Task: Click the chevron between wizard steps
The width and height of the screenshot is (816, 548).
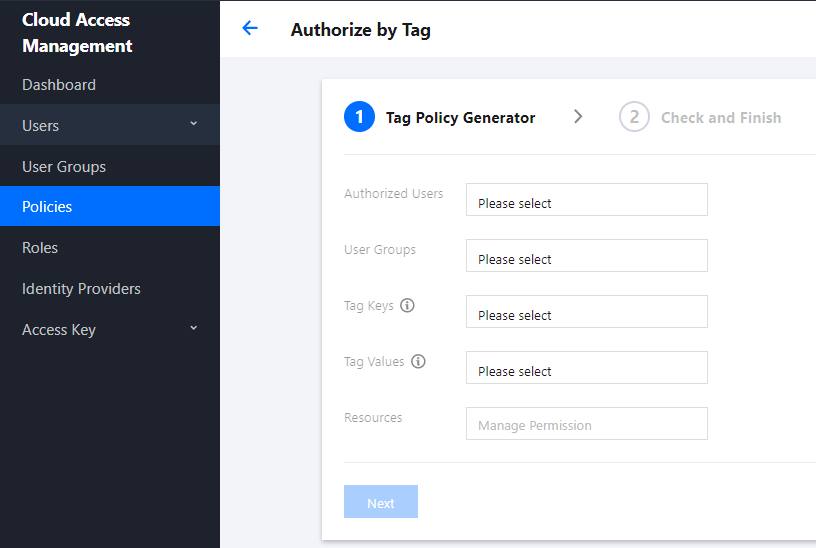Action: 578,117
